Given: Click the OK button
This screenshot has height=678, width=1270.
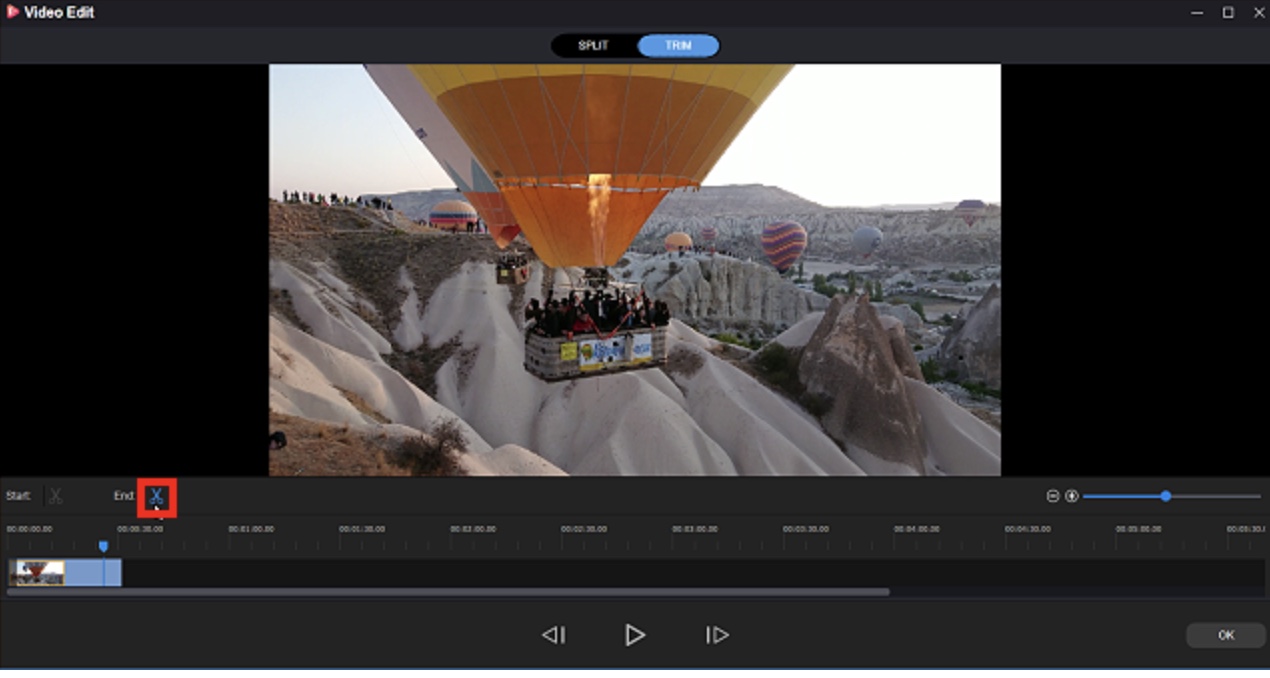Looking at the screenshot, I should click(1226, 635).
